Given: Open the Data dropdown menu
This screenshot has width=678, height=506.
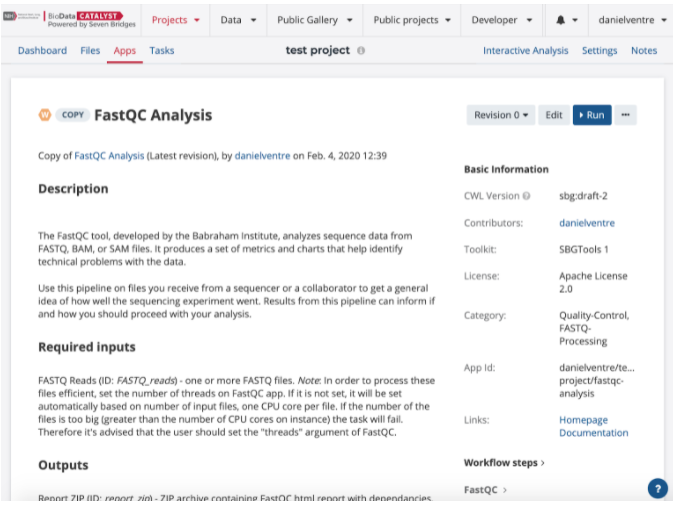Looking at the screenshot, I should coord(238,20).
